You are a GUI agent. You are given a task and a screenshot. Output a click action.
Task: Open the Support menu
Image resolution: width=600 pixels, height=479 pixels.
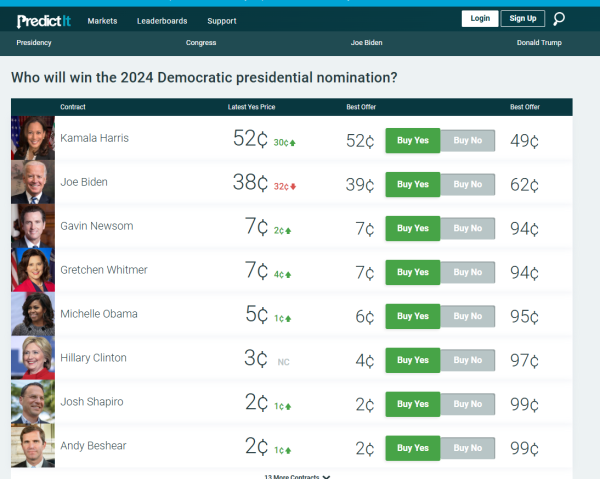coord(222,21)
